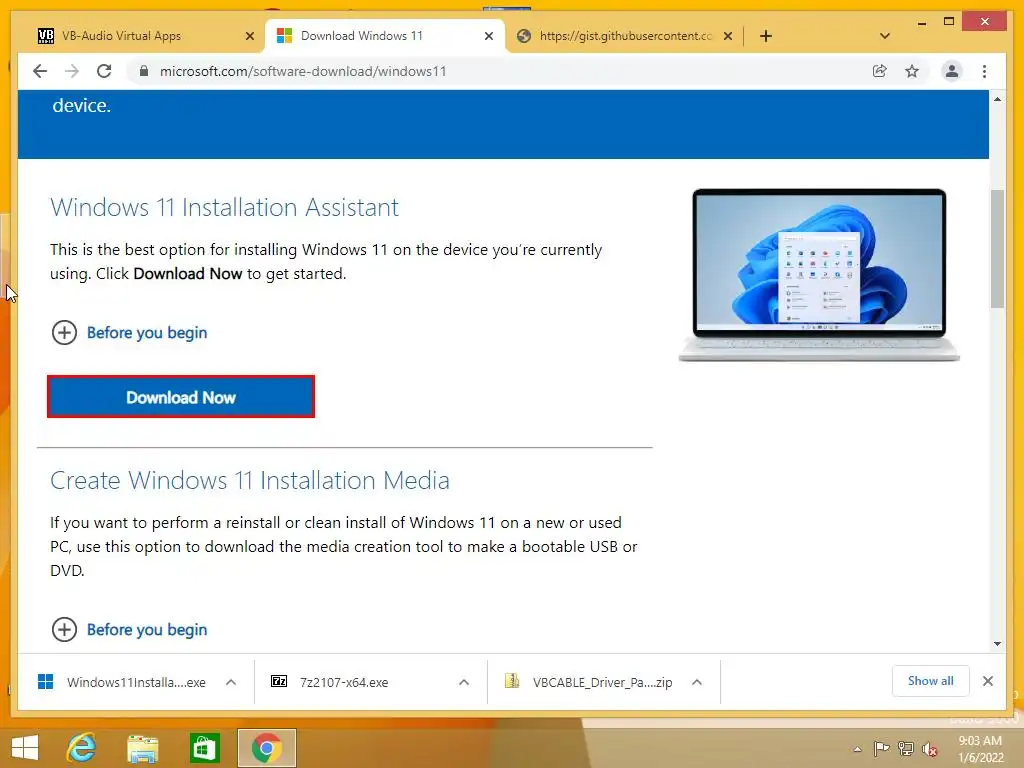Open the Windows Start button
The image size is (1024, 768).
click(25, 748)
